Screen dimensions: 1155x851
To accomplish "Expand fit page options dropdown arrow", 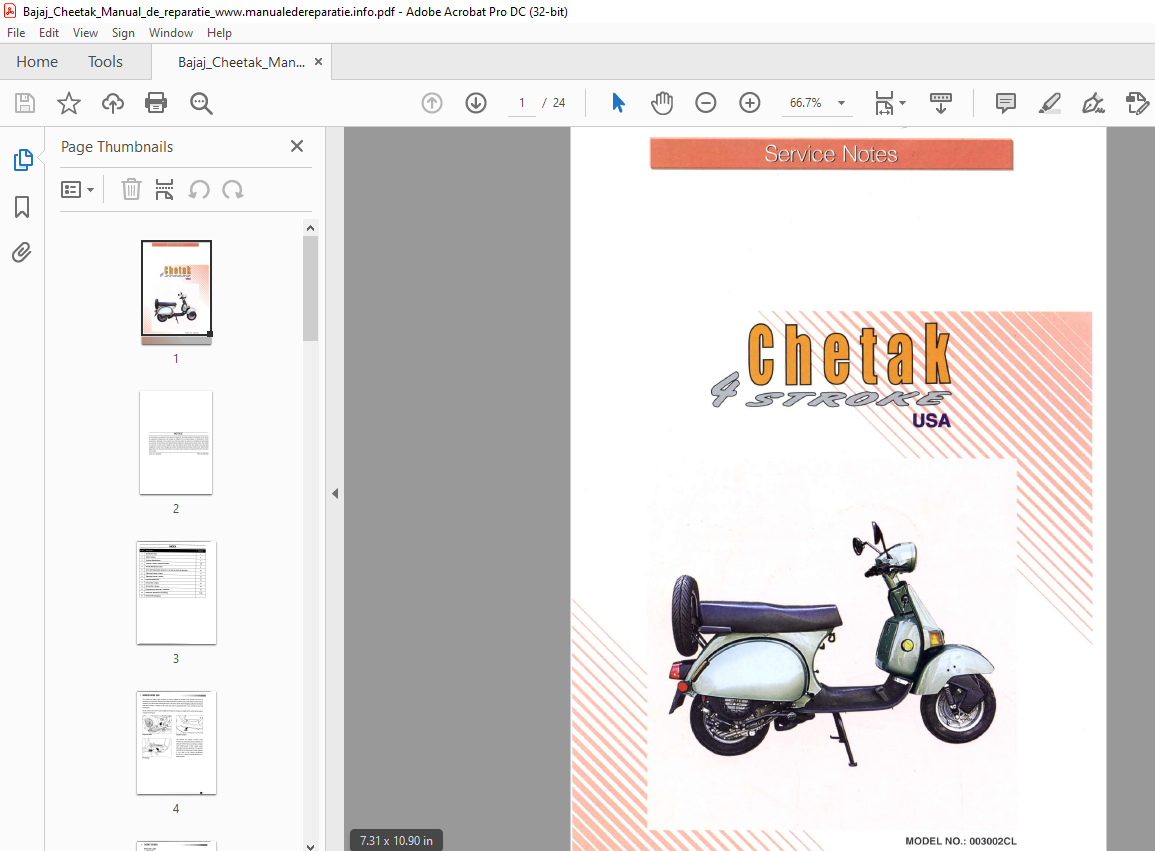I will coord(903,103).
